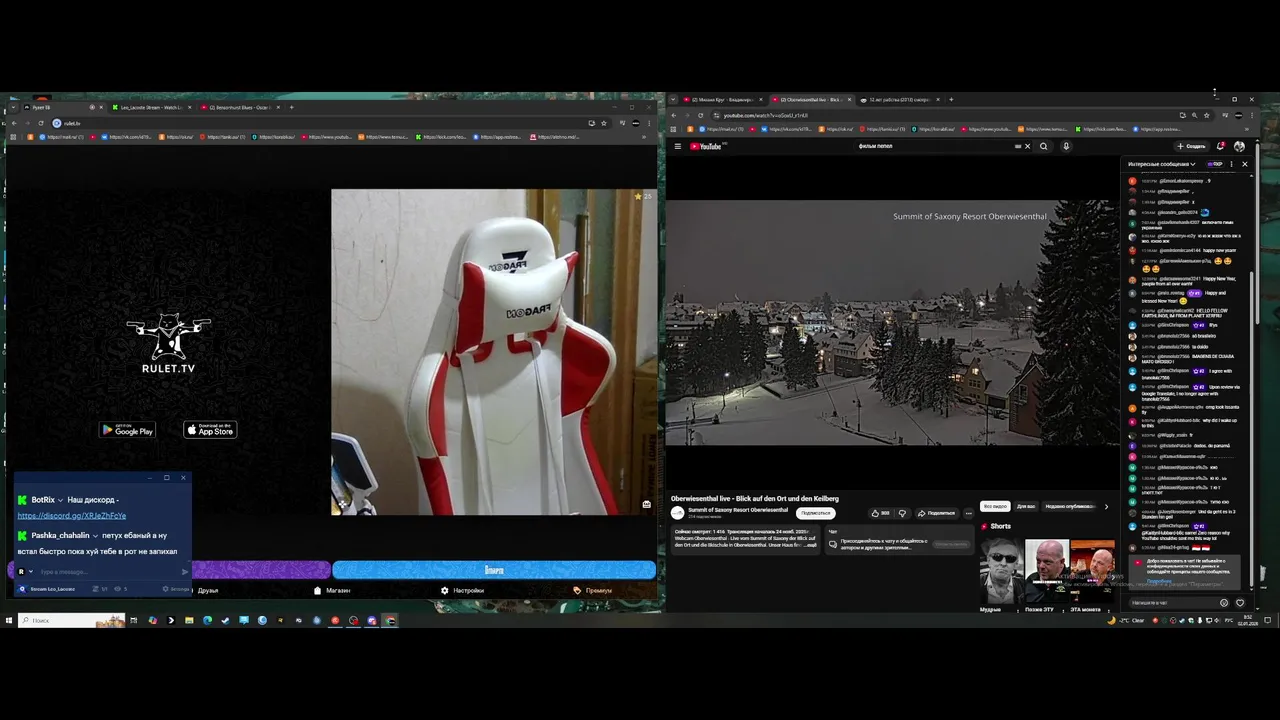Image resolution: width=1280 pixels, height=720 pixels.
Task: Clear the YouTube search box with X
Action: tap(1027, 146)
